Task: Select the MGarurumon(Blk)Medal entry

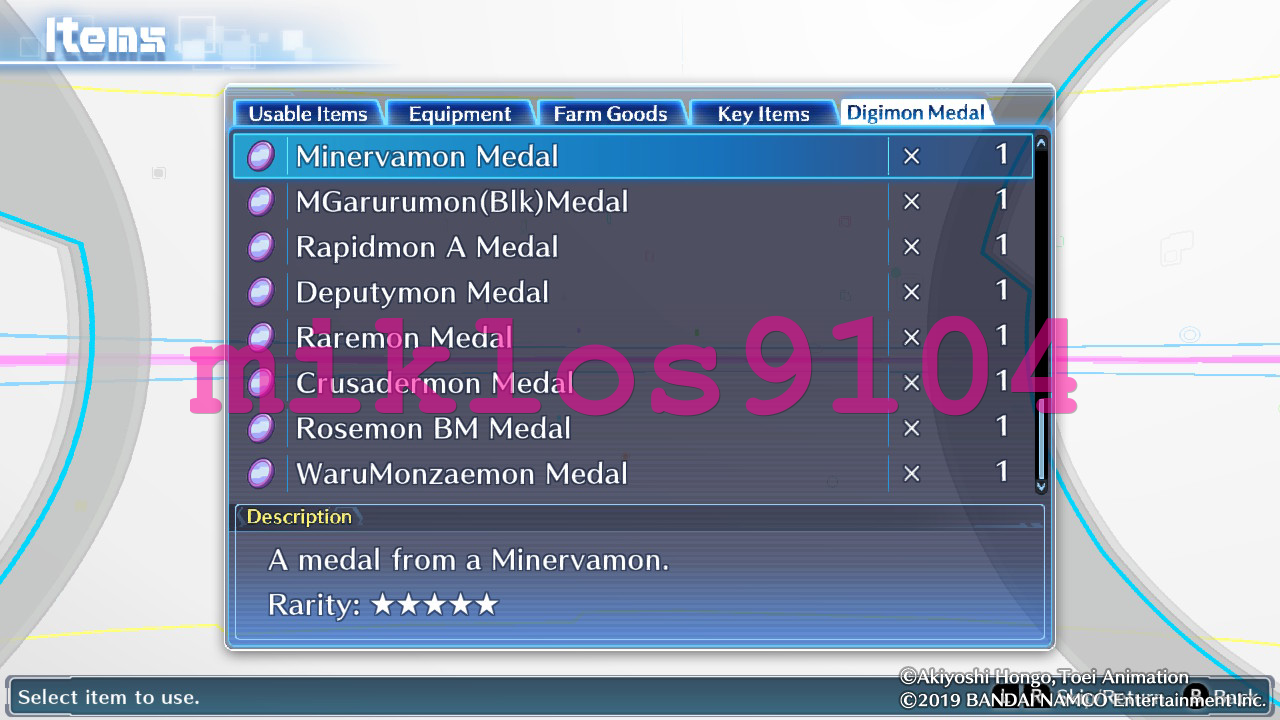Action: [633, 202]
